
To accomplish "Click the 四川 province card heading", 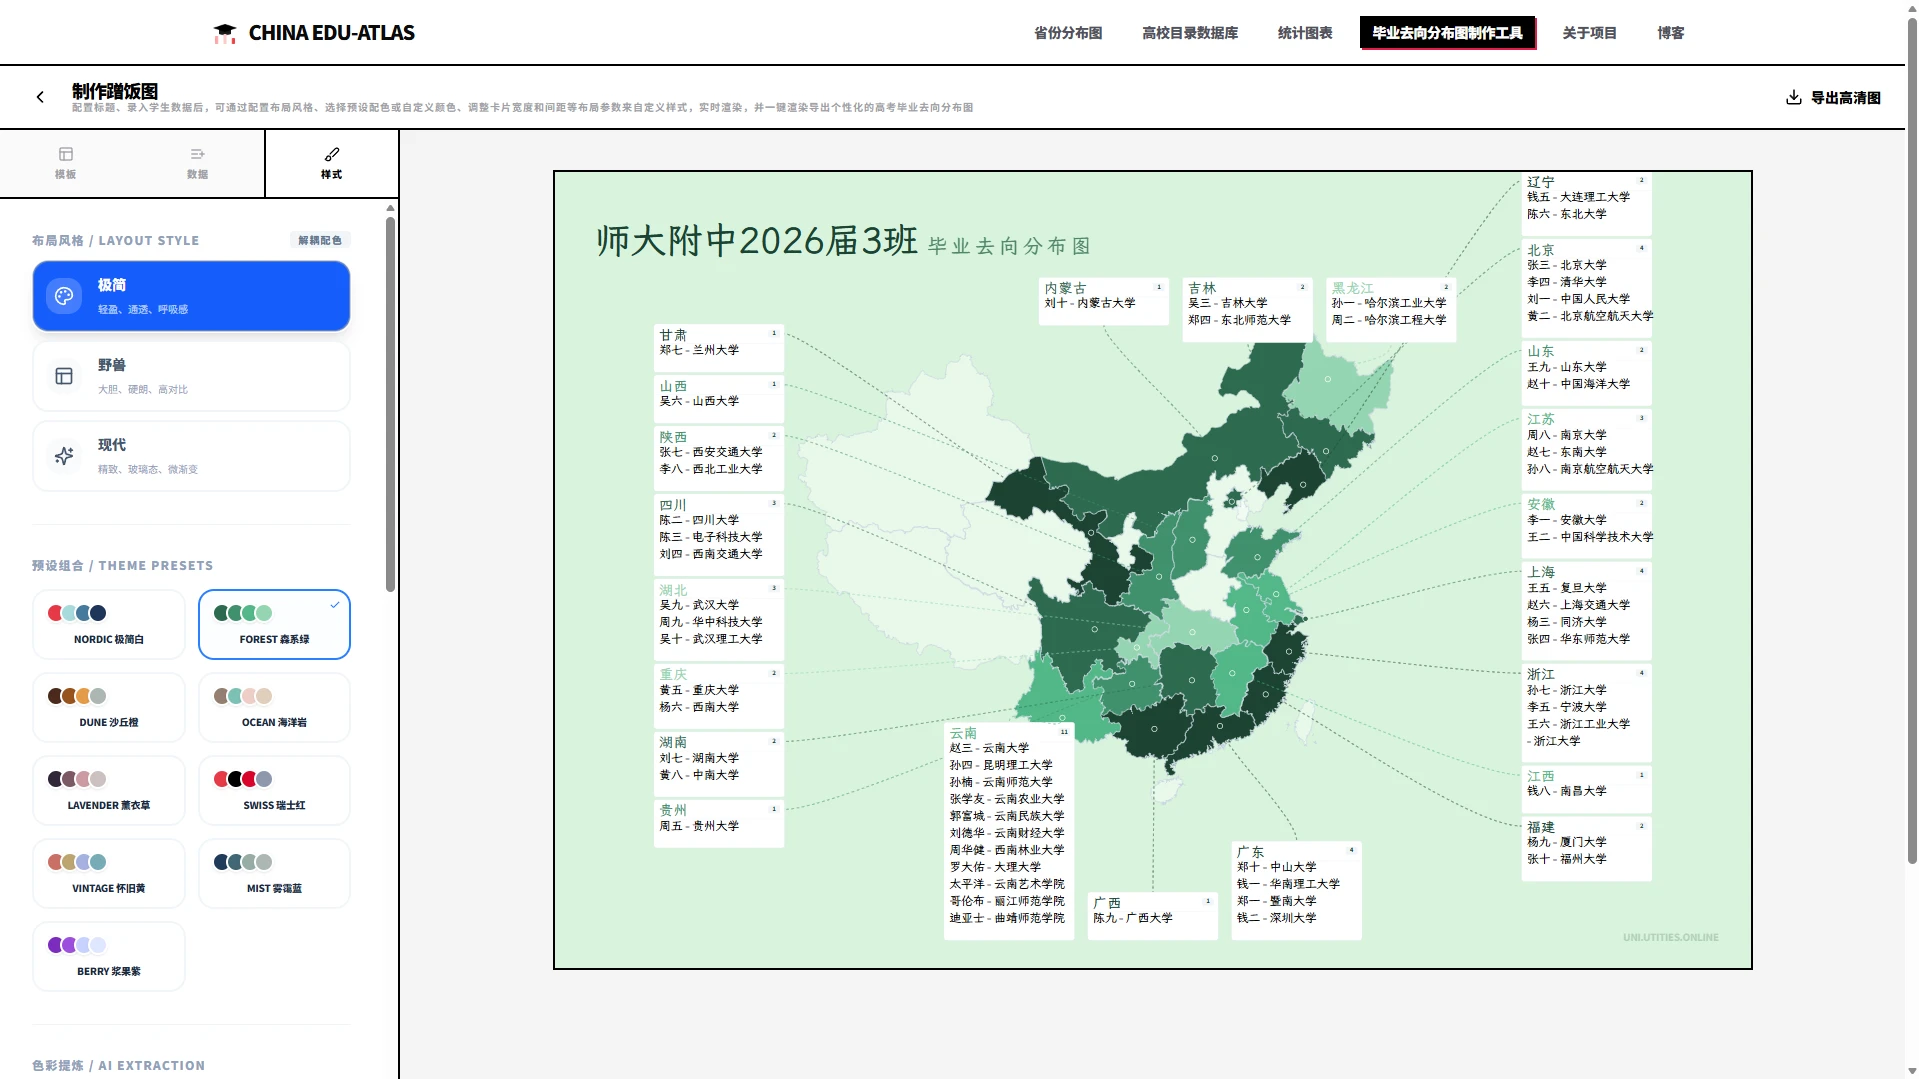I will pos(673,505).
